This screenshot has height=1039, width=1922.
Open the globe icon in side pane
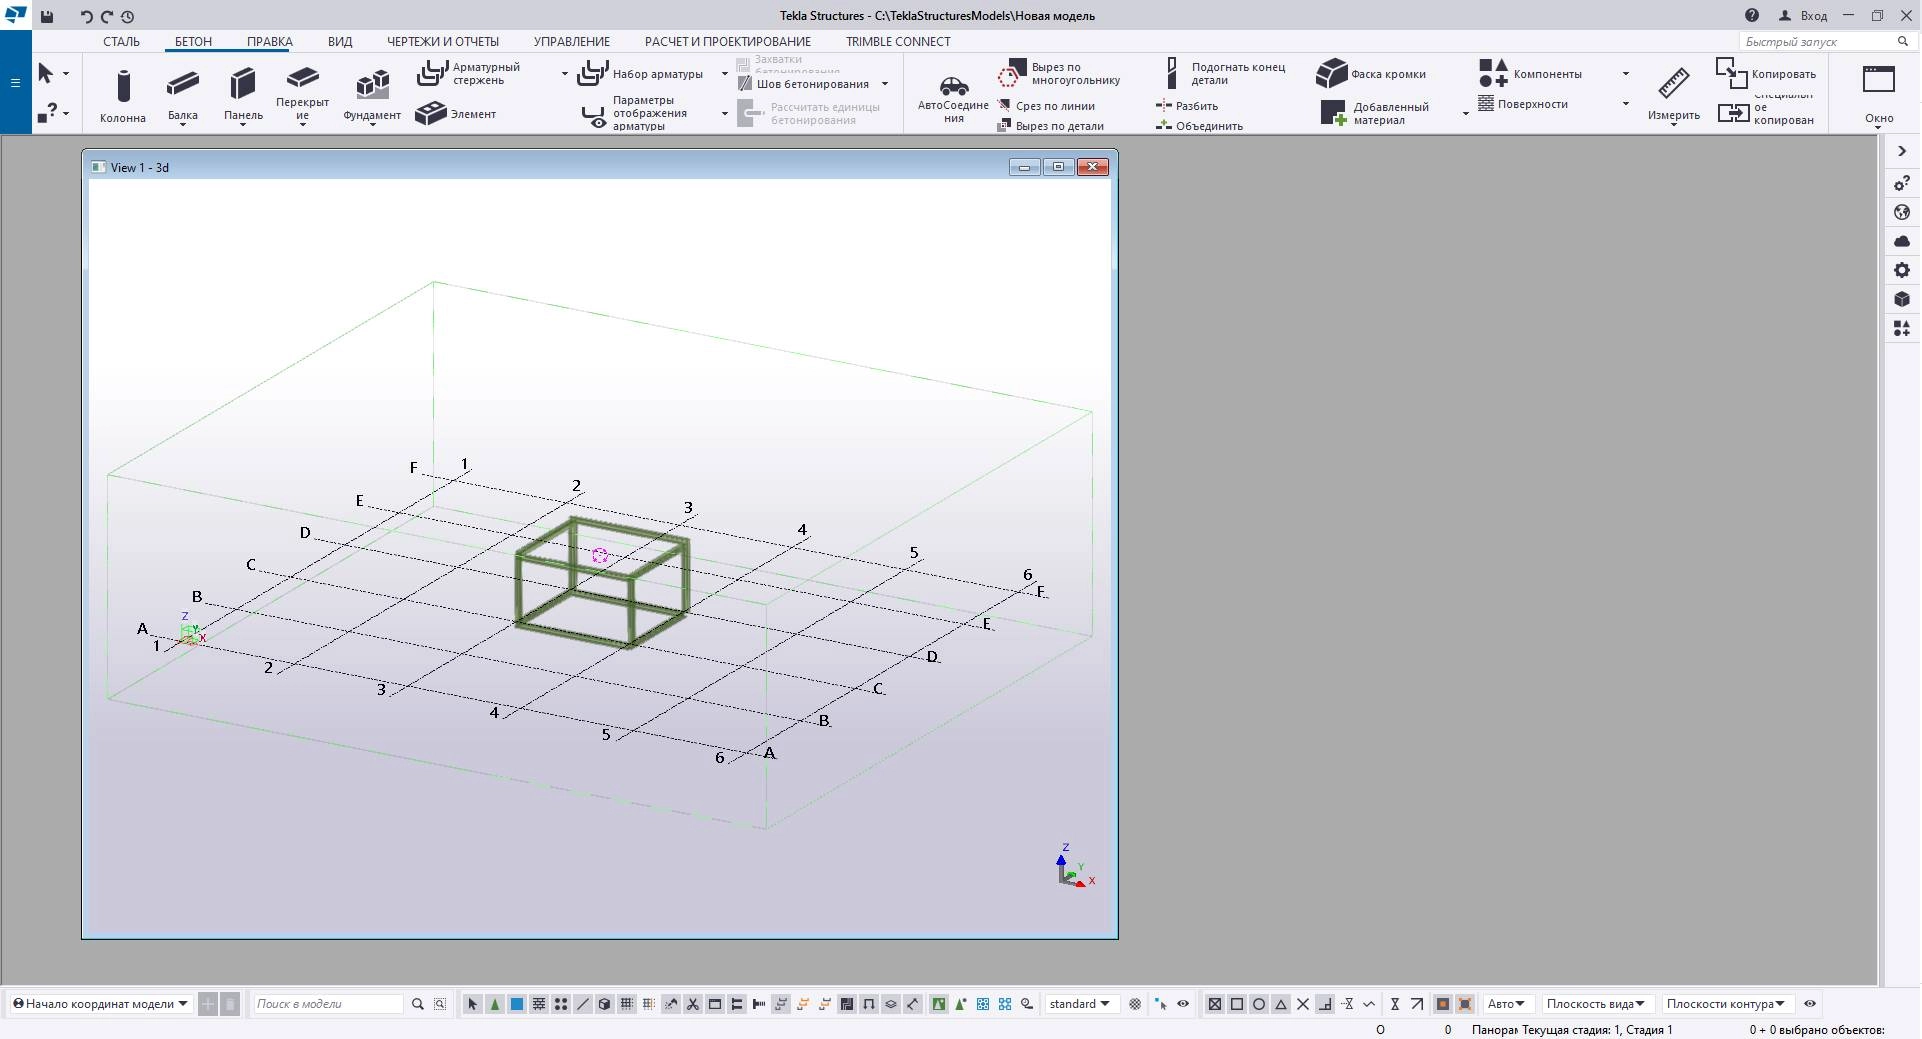1902,212
